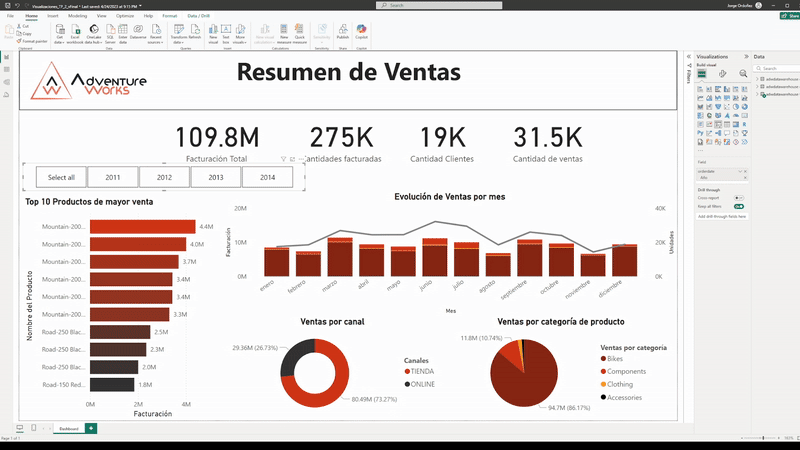
Task: Click filter icon above the year slicer
Action: click(x=285, y=159)
